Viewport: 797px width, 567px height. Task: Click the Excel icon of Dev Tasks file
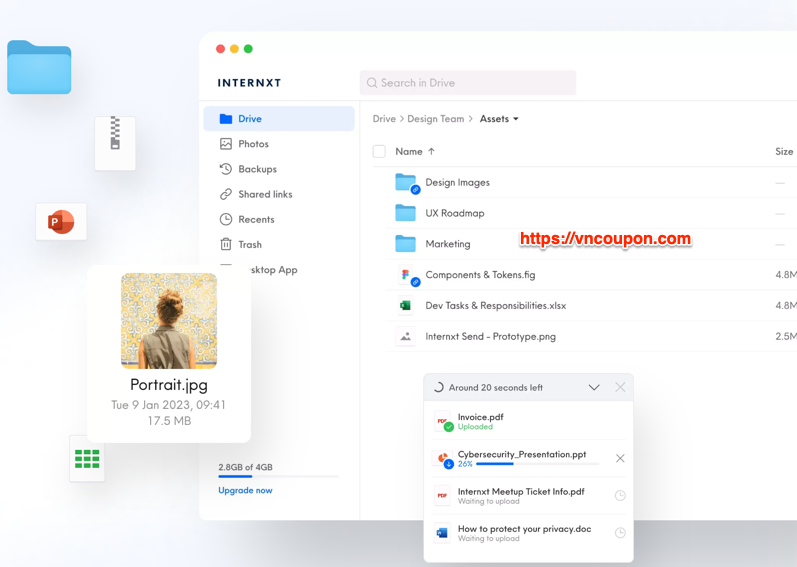tap(406, 305)
